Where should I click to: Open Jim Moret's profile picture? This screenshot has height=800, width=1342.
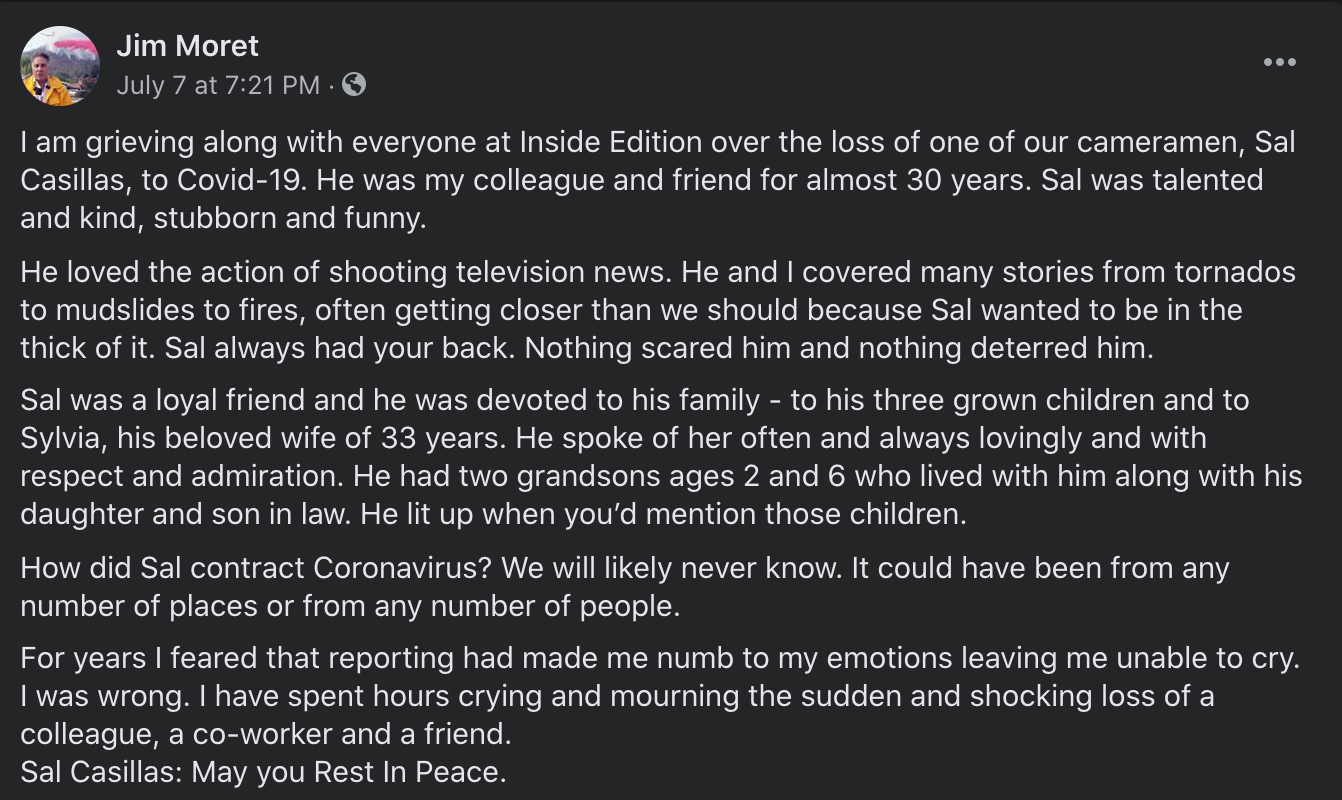point(60,66)
